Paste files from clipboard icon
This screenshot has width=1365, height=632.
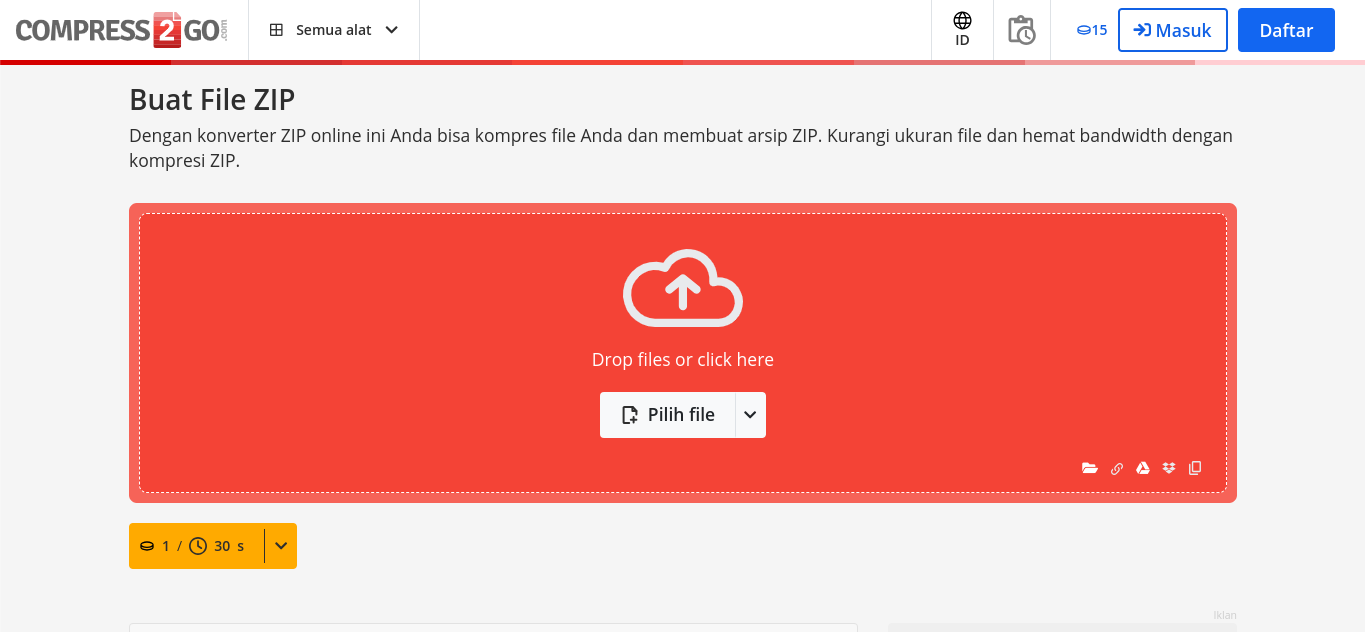point(1196,468)
